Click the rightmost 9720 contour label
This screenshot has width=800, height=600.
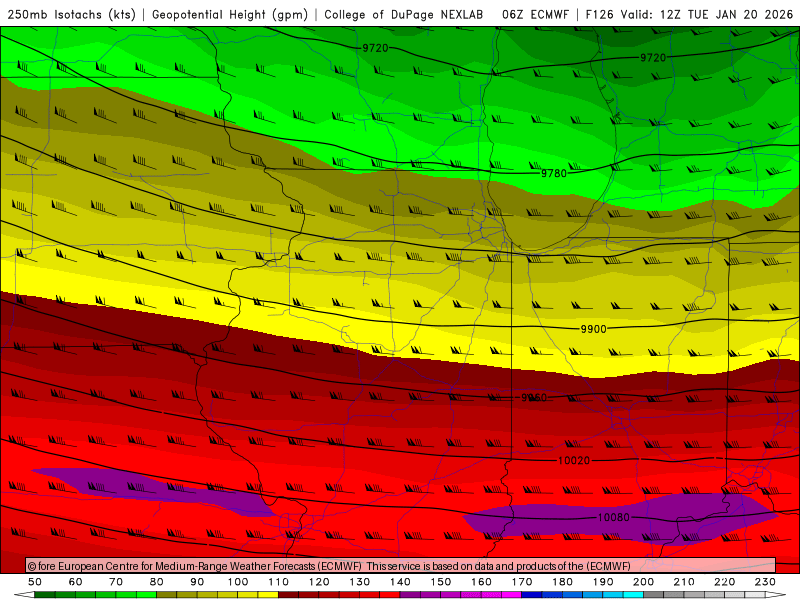point(653,58)
